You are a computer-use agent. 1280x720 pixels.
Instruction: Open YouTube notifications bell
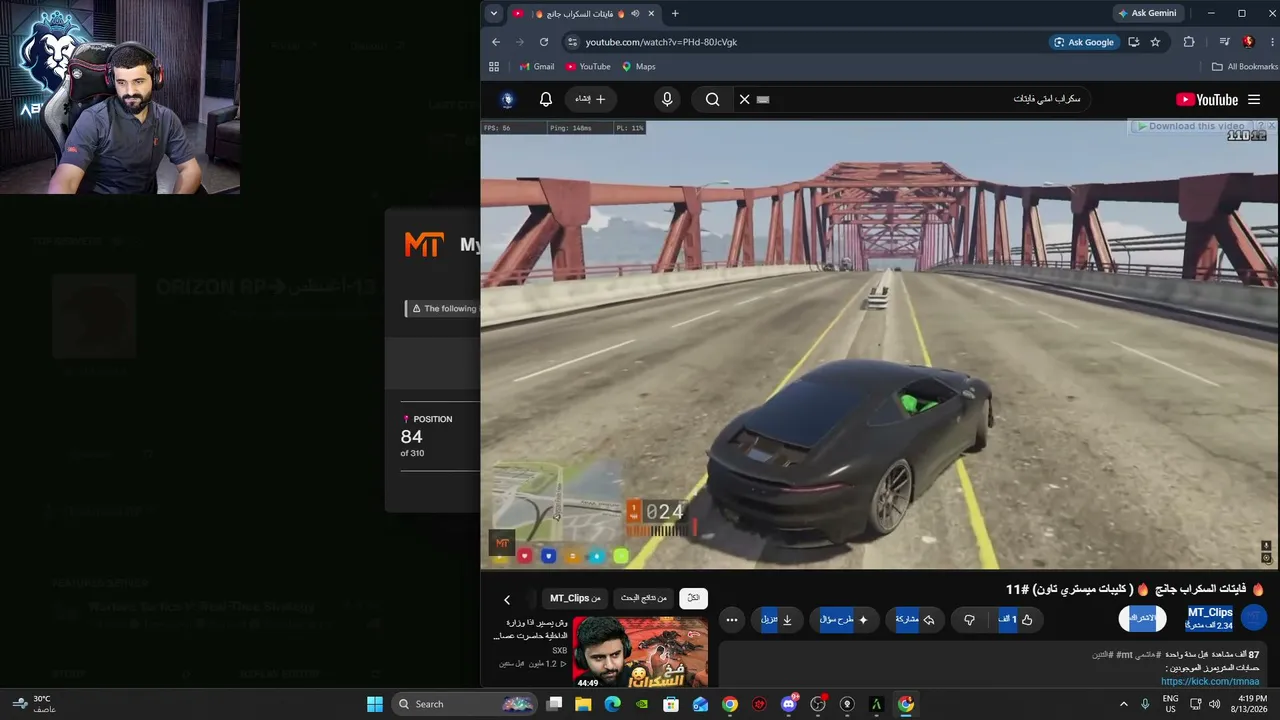pos(546,99)
